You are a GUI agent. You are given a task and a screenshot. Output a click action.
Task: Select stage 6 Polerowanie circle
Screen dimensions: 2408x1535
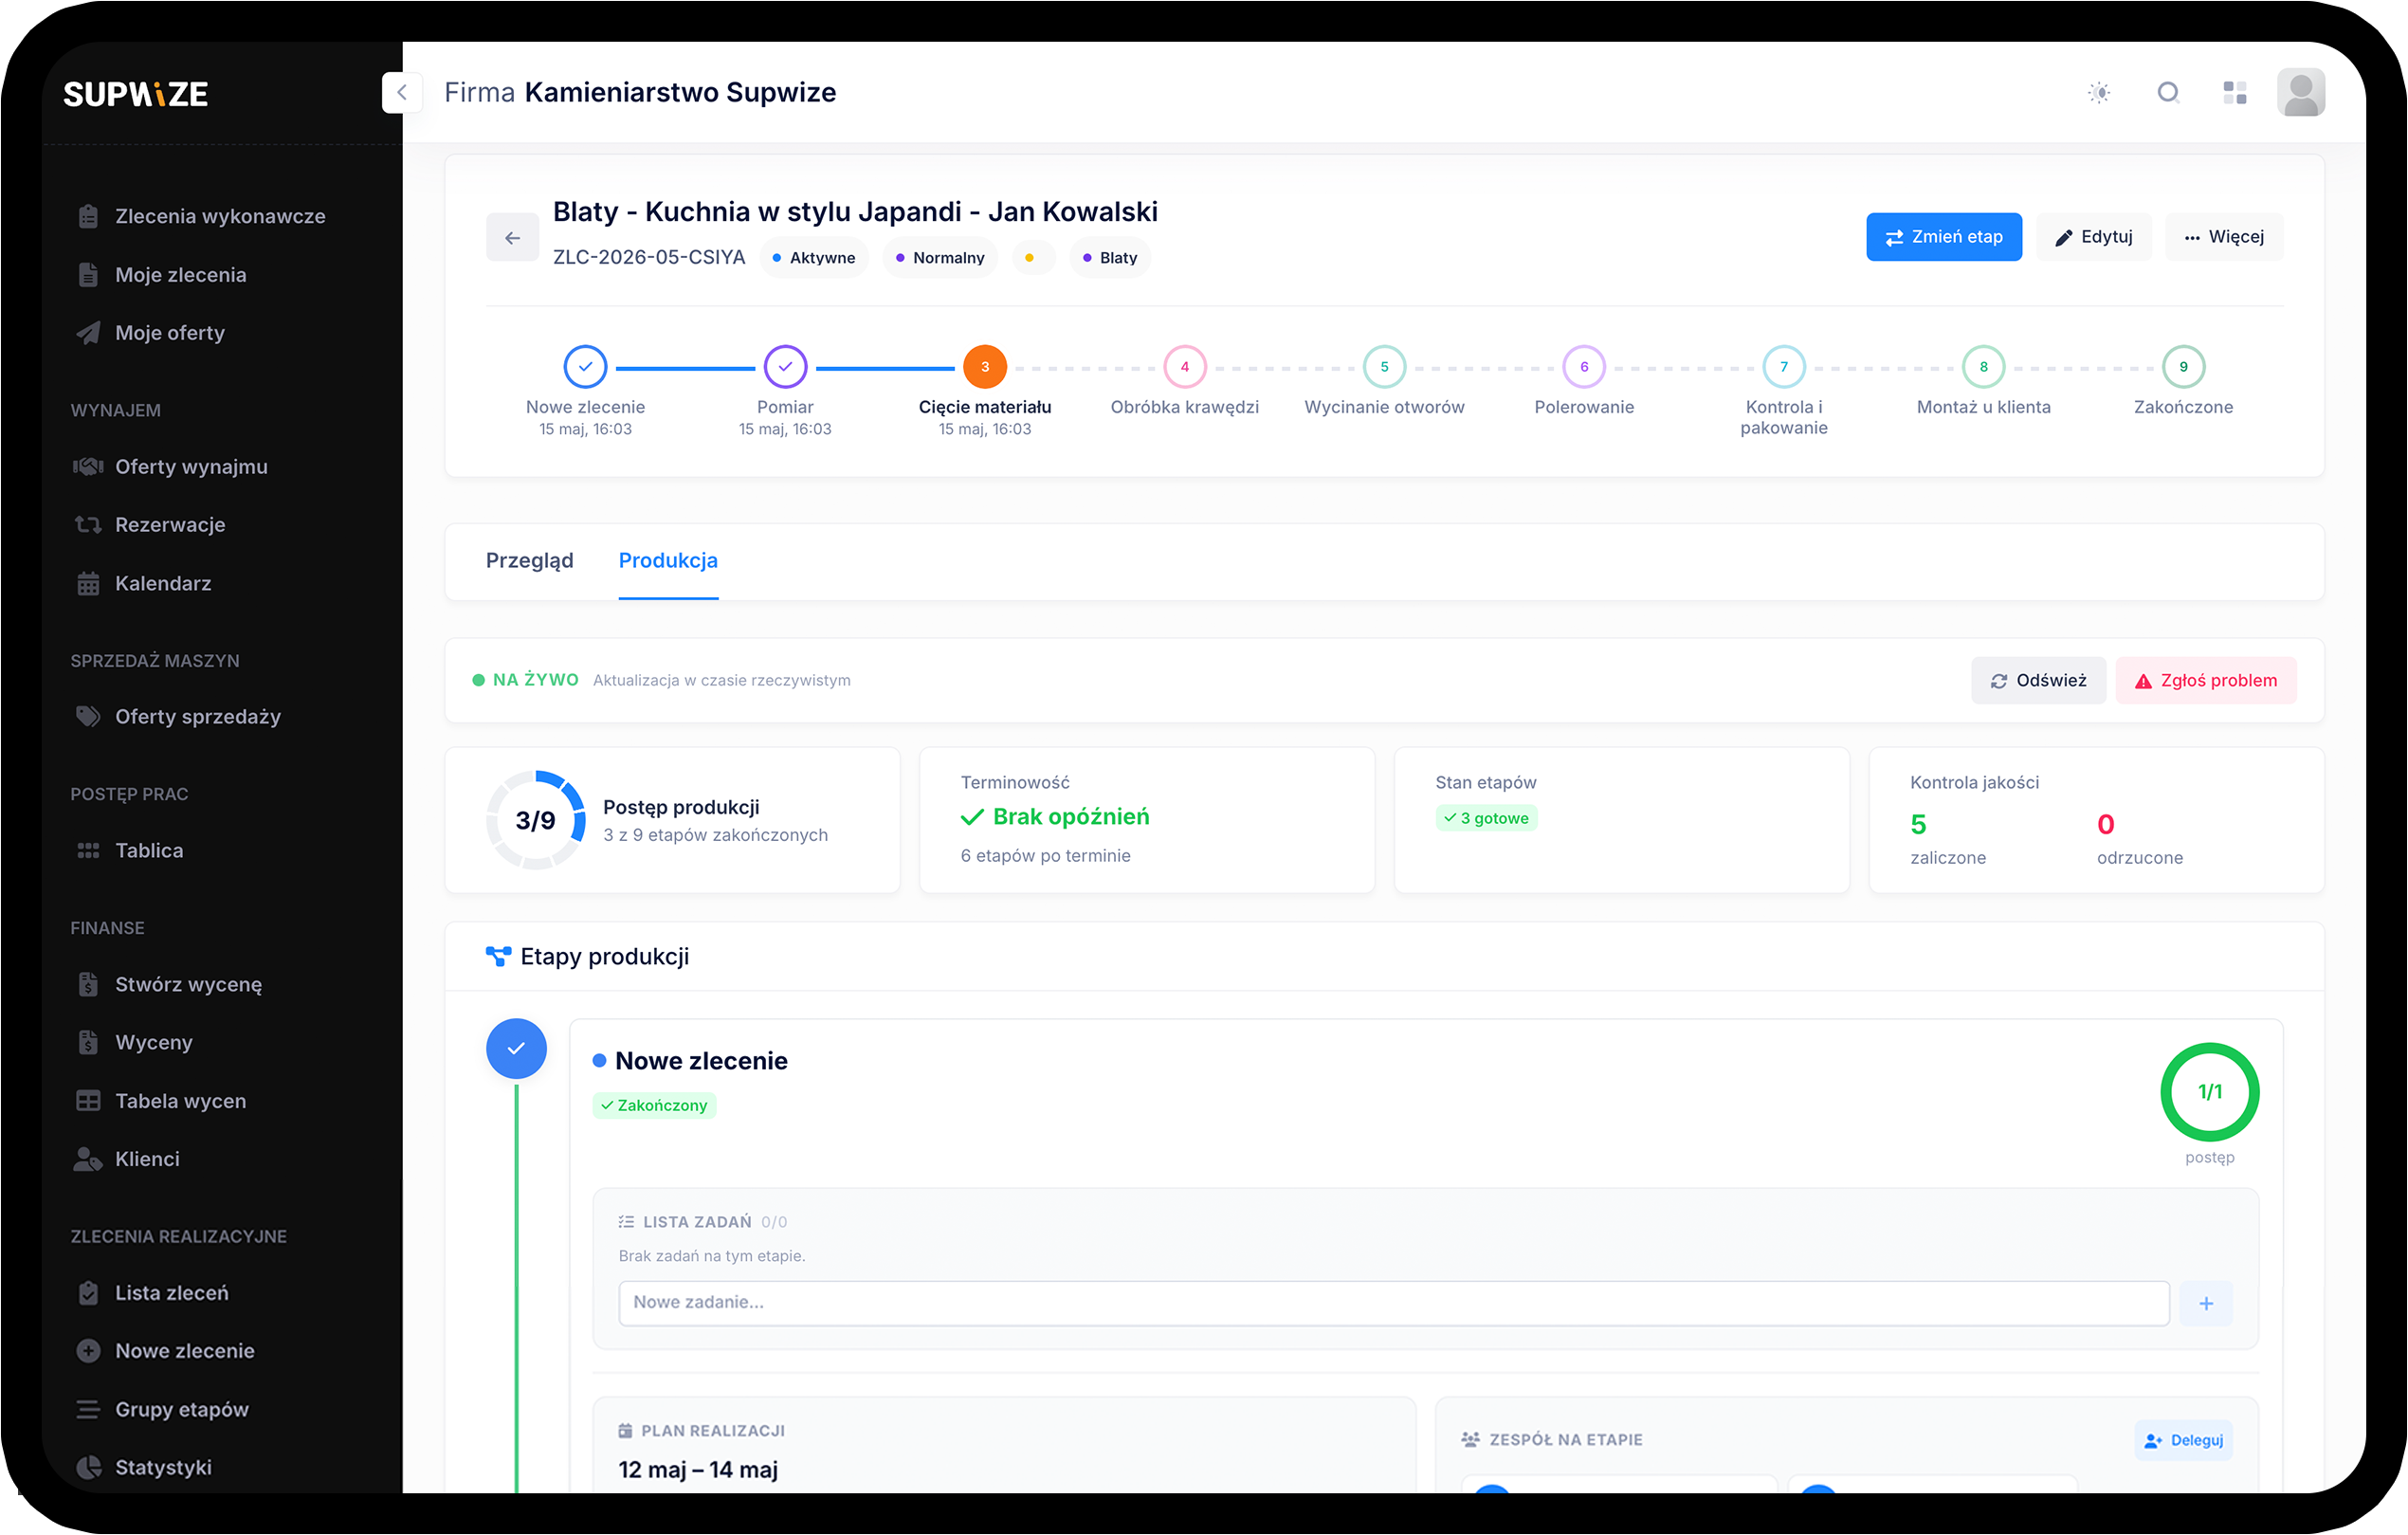click(1584, 367)
